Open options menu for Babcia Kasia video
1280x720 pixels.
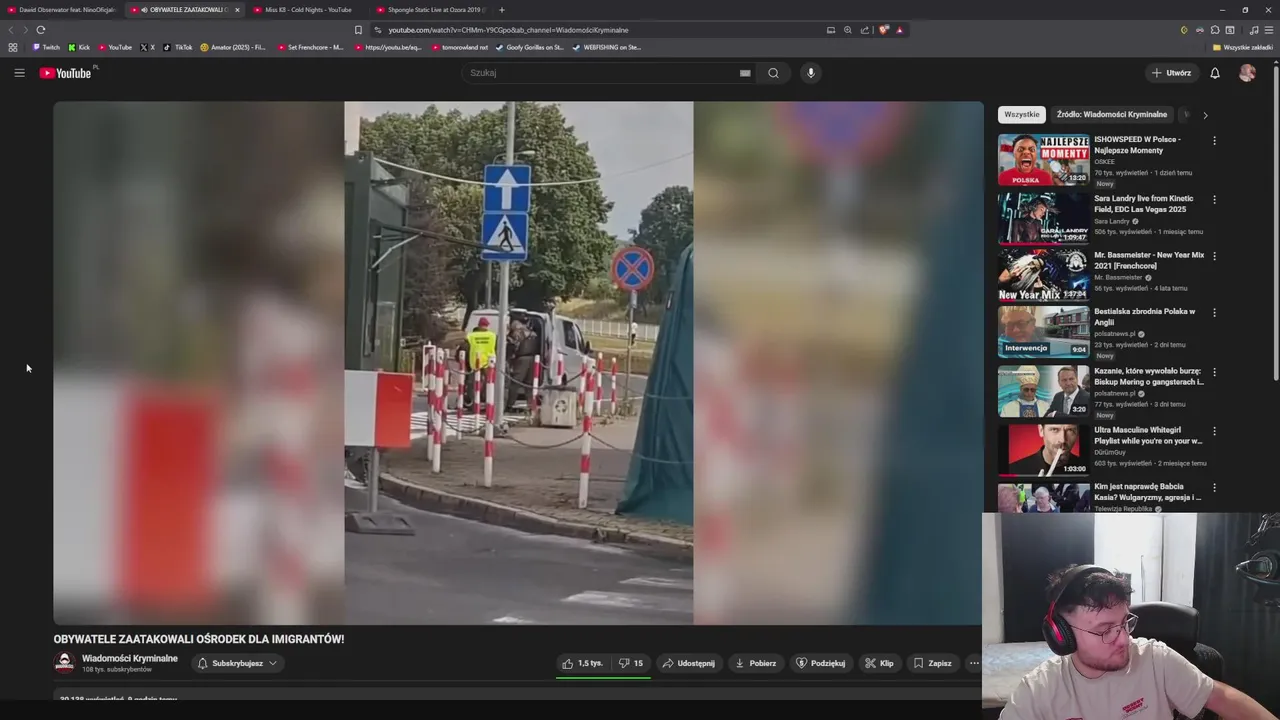(1215, 488)
